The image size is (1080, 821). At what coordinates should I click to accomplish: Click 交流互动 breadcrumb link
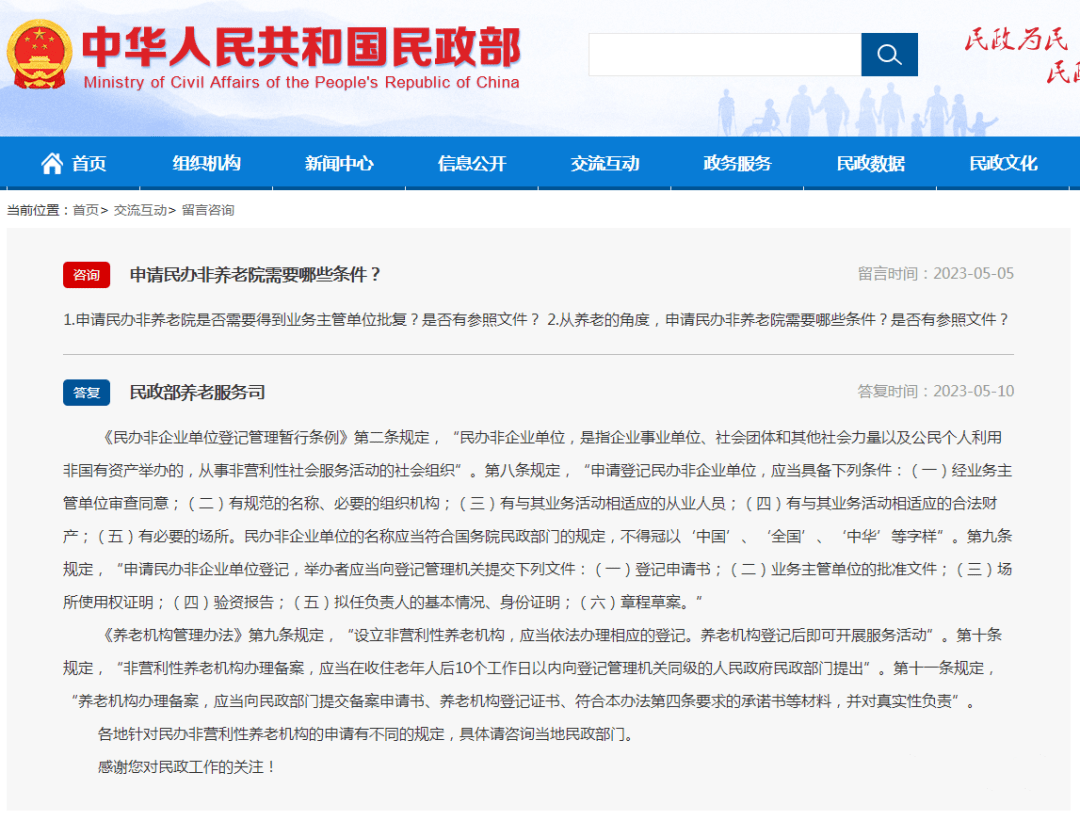141,210
